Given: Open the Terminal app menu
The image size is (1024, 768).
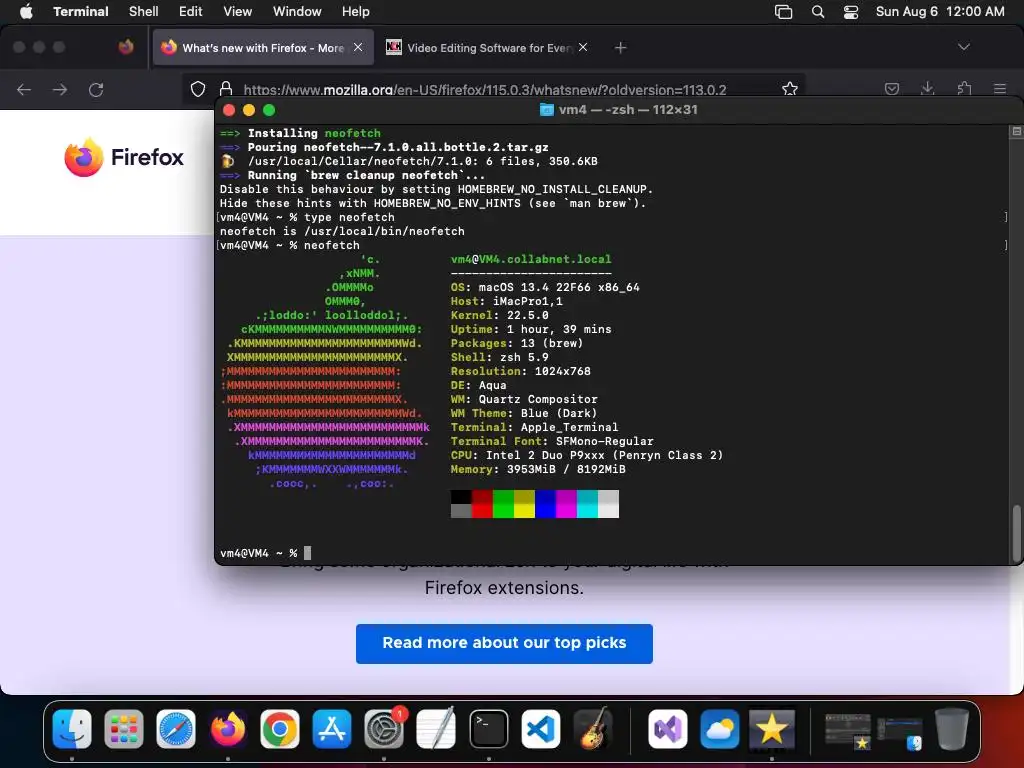Looking at the screenshot, I should (81, 12).
